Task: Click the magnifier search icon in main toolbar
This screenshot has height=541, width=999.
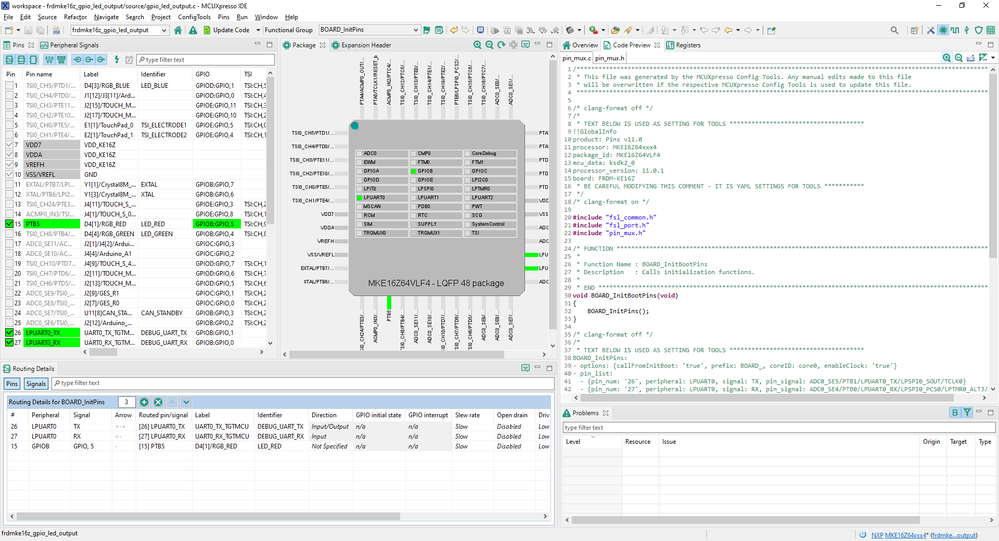Action: click(x=895, y=30)
